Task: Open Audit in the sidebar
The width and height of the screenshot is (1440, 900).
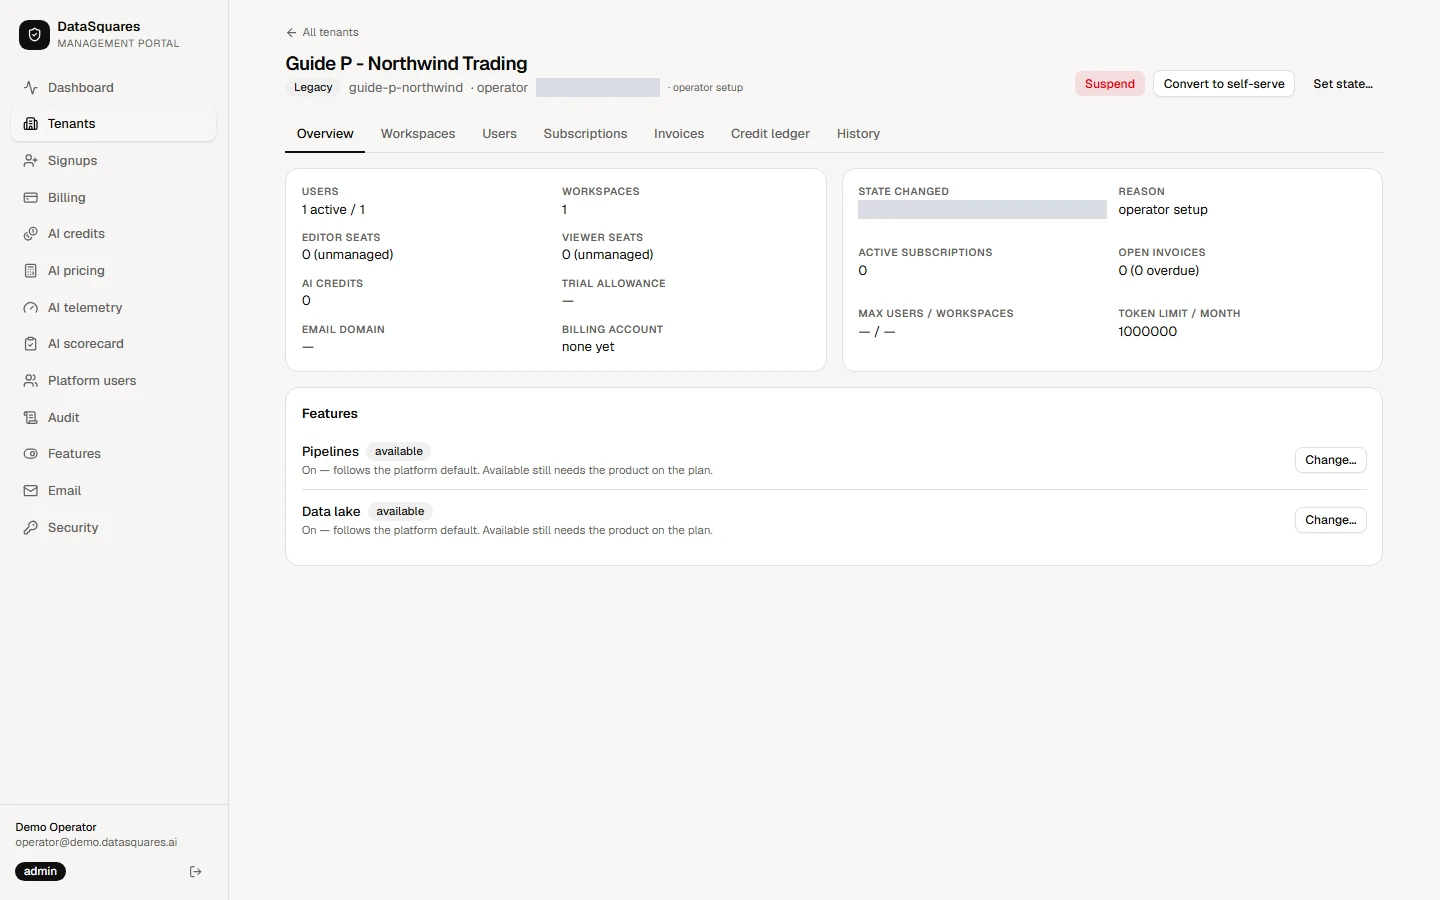Action: 114,418
